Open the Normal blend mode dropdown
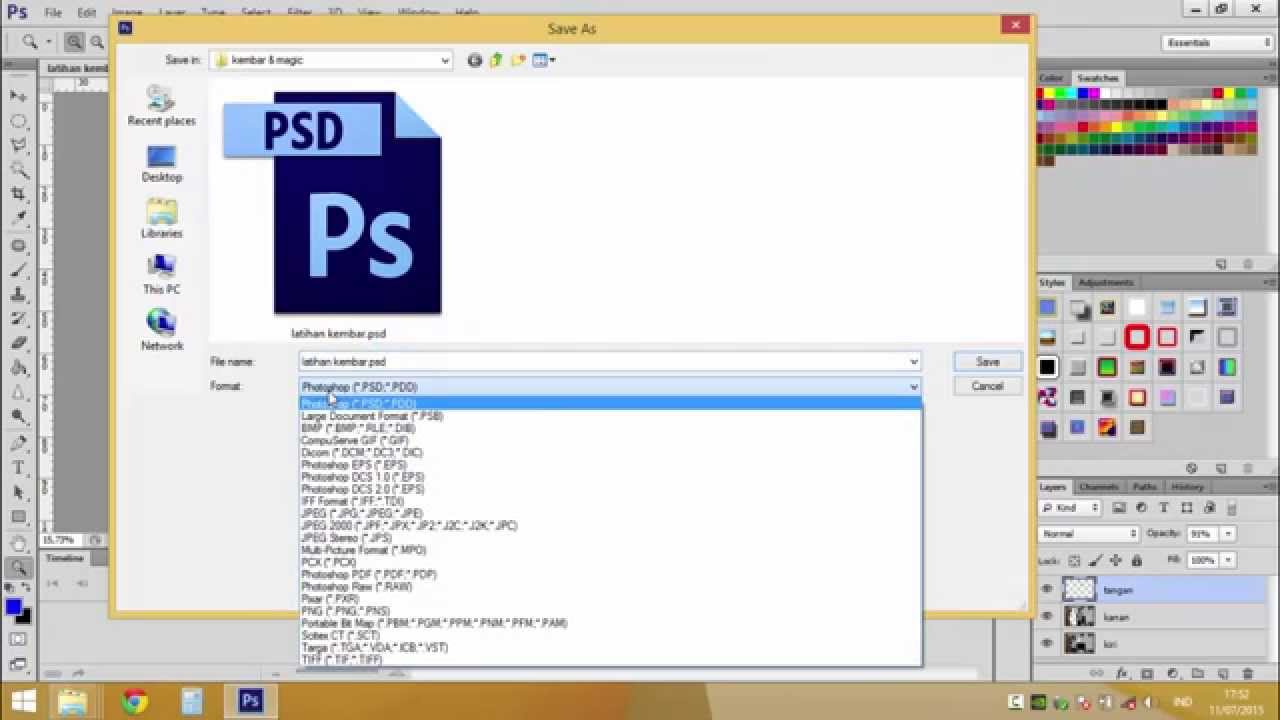The height and width of the screenshot is (720, 1280). point(1089,534)
